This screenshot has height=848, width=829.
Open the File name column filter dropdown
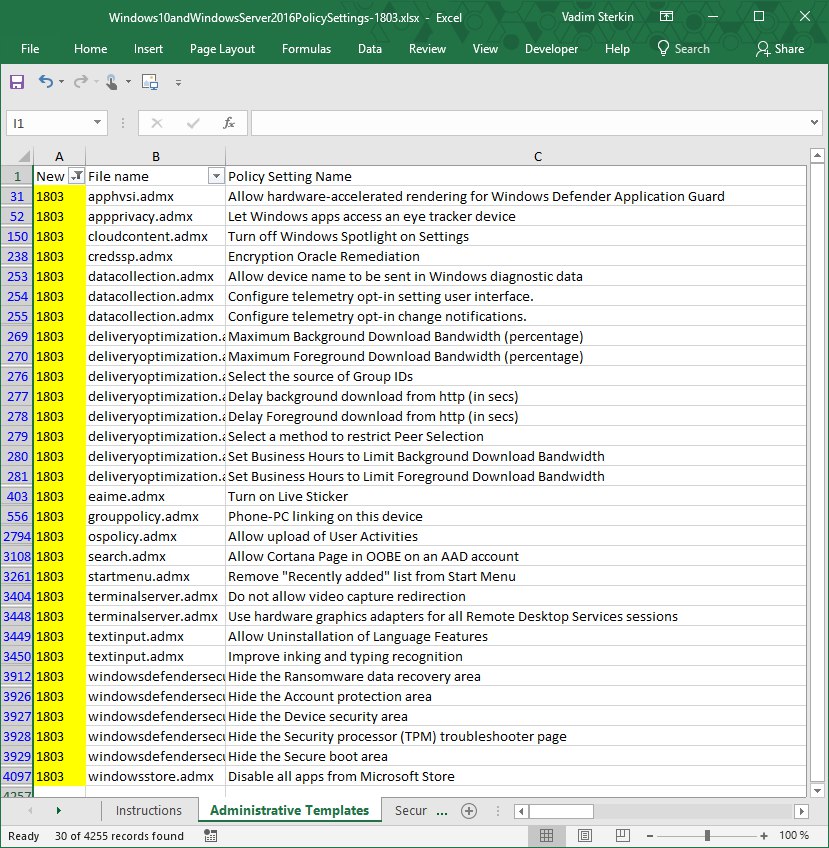[216, 176]
